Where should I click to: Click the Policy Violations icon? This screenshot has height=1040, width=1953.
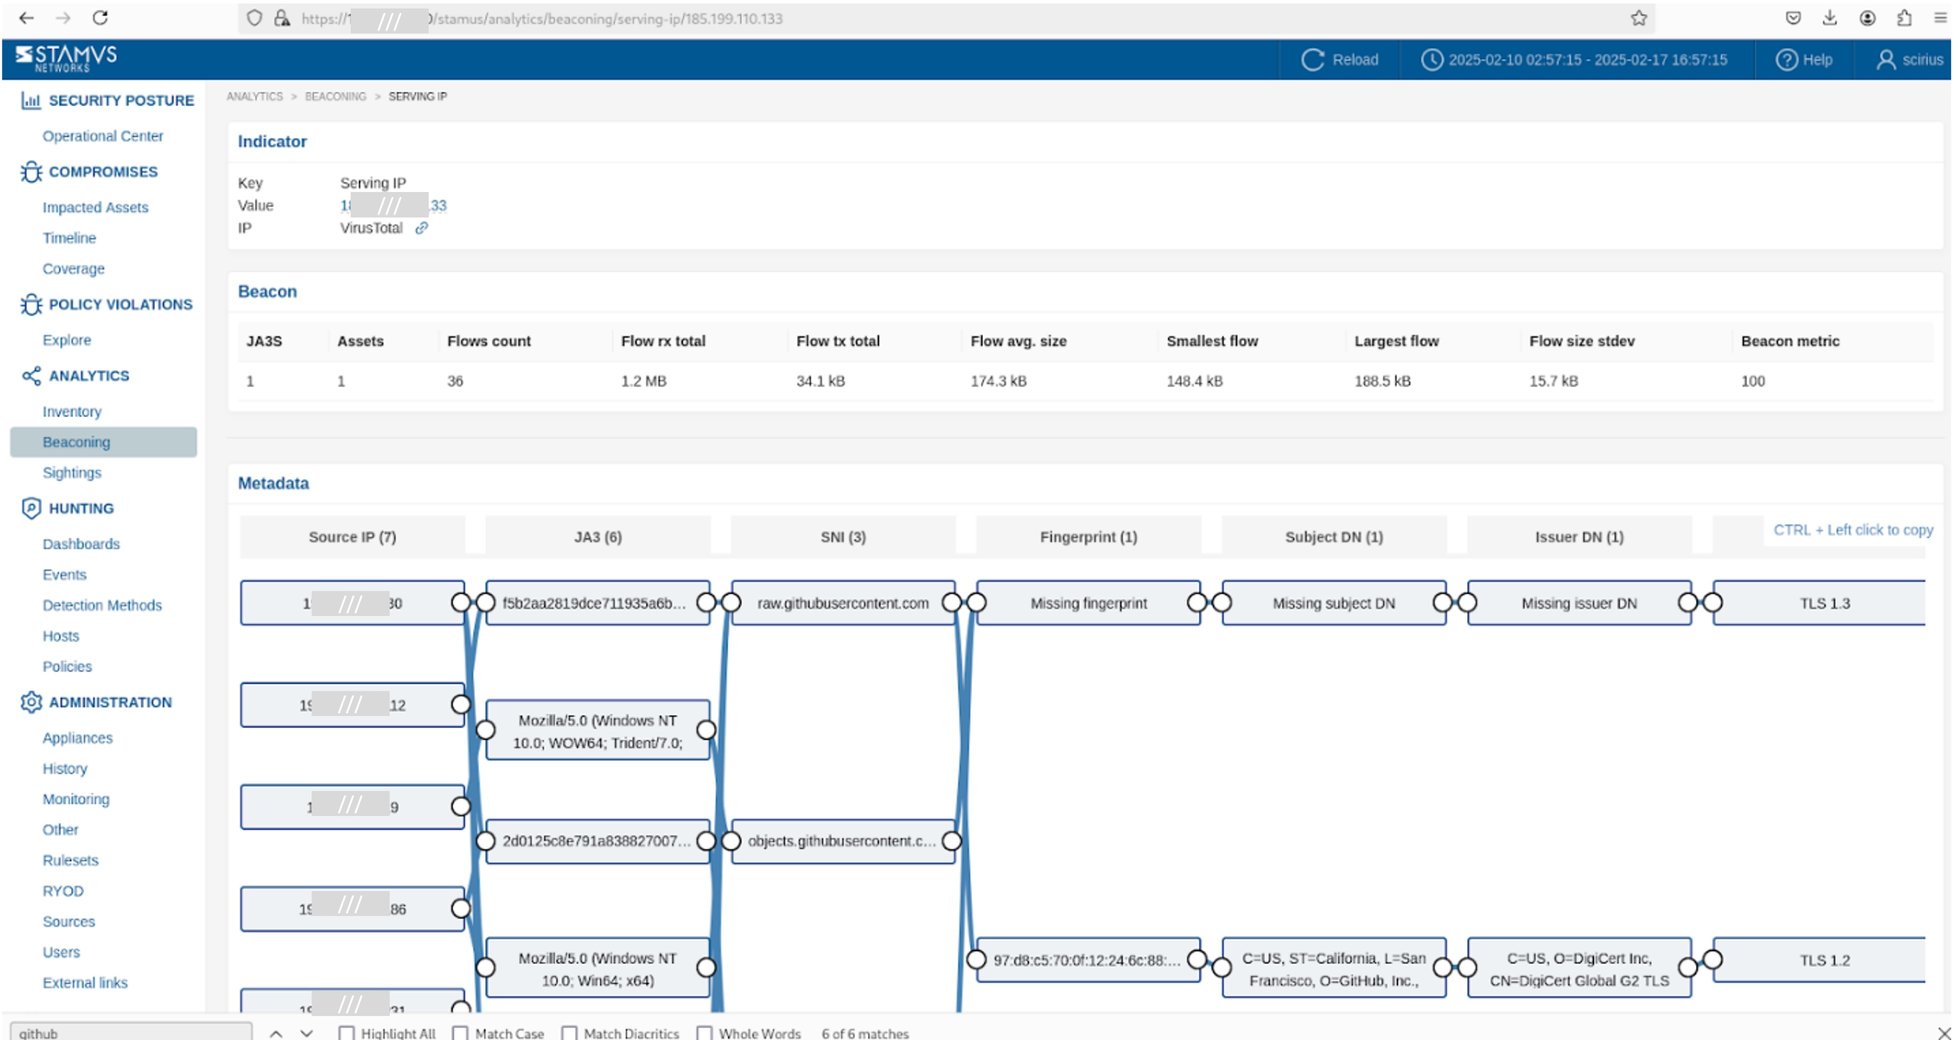tap(30, 304)
